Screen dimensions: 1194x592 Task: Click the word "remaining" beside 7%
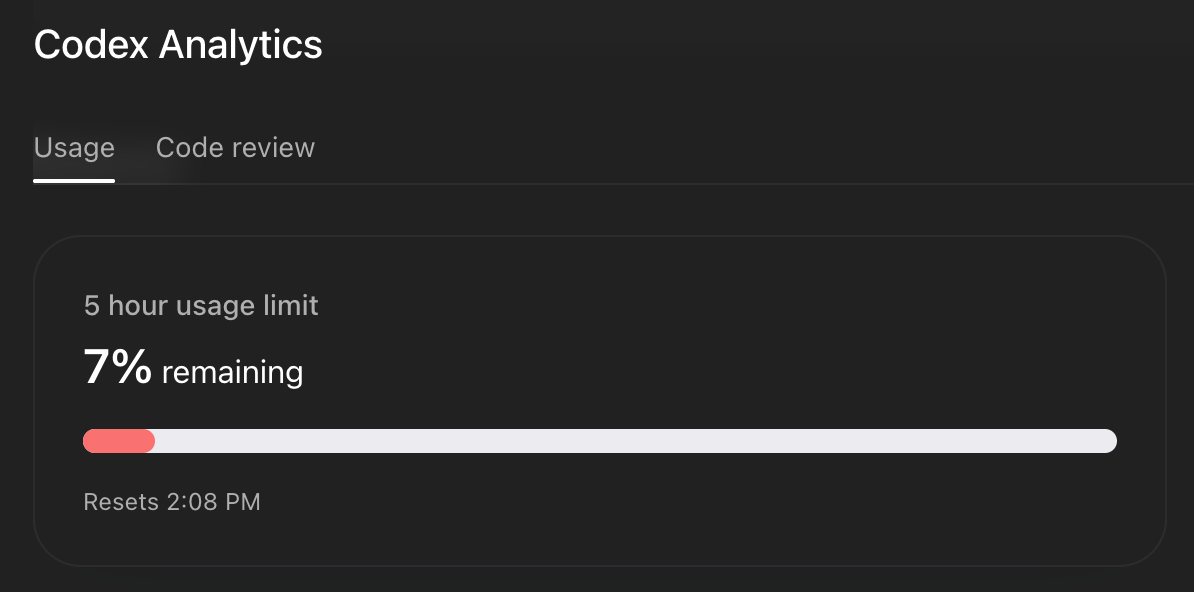pyautogui.click(x=232, y=373)
